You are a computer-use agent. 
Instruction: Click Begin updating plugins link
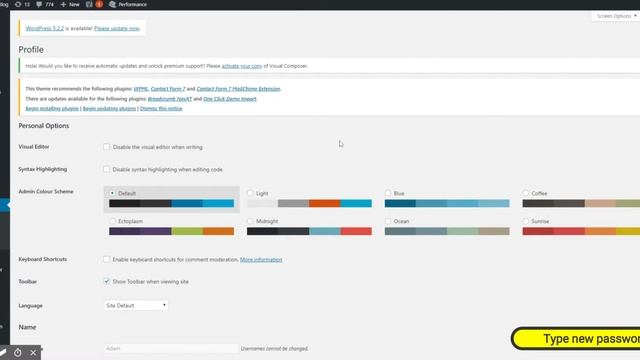109,109
